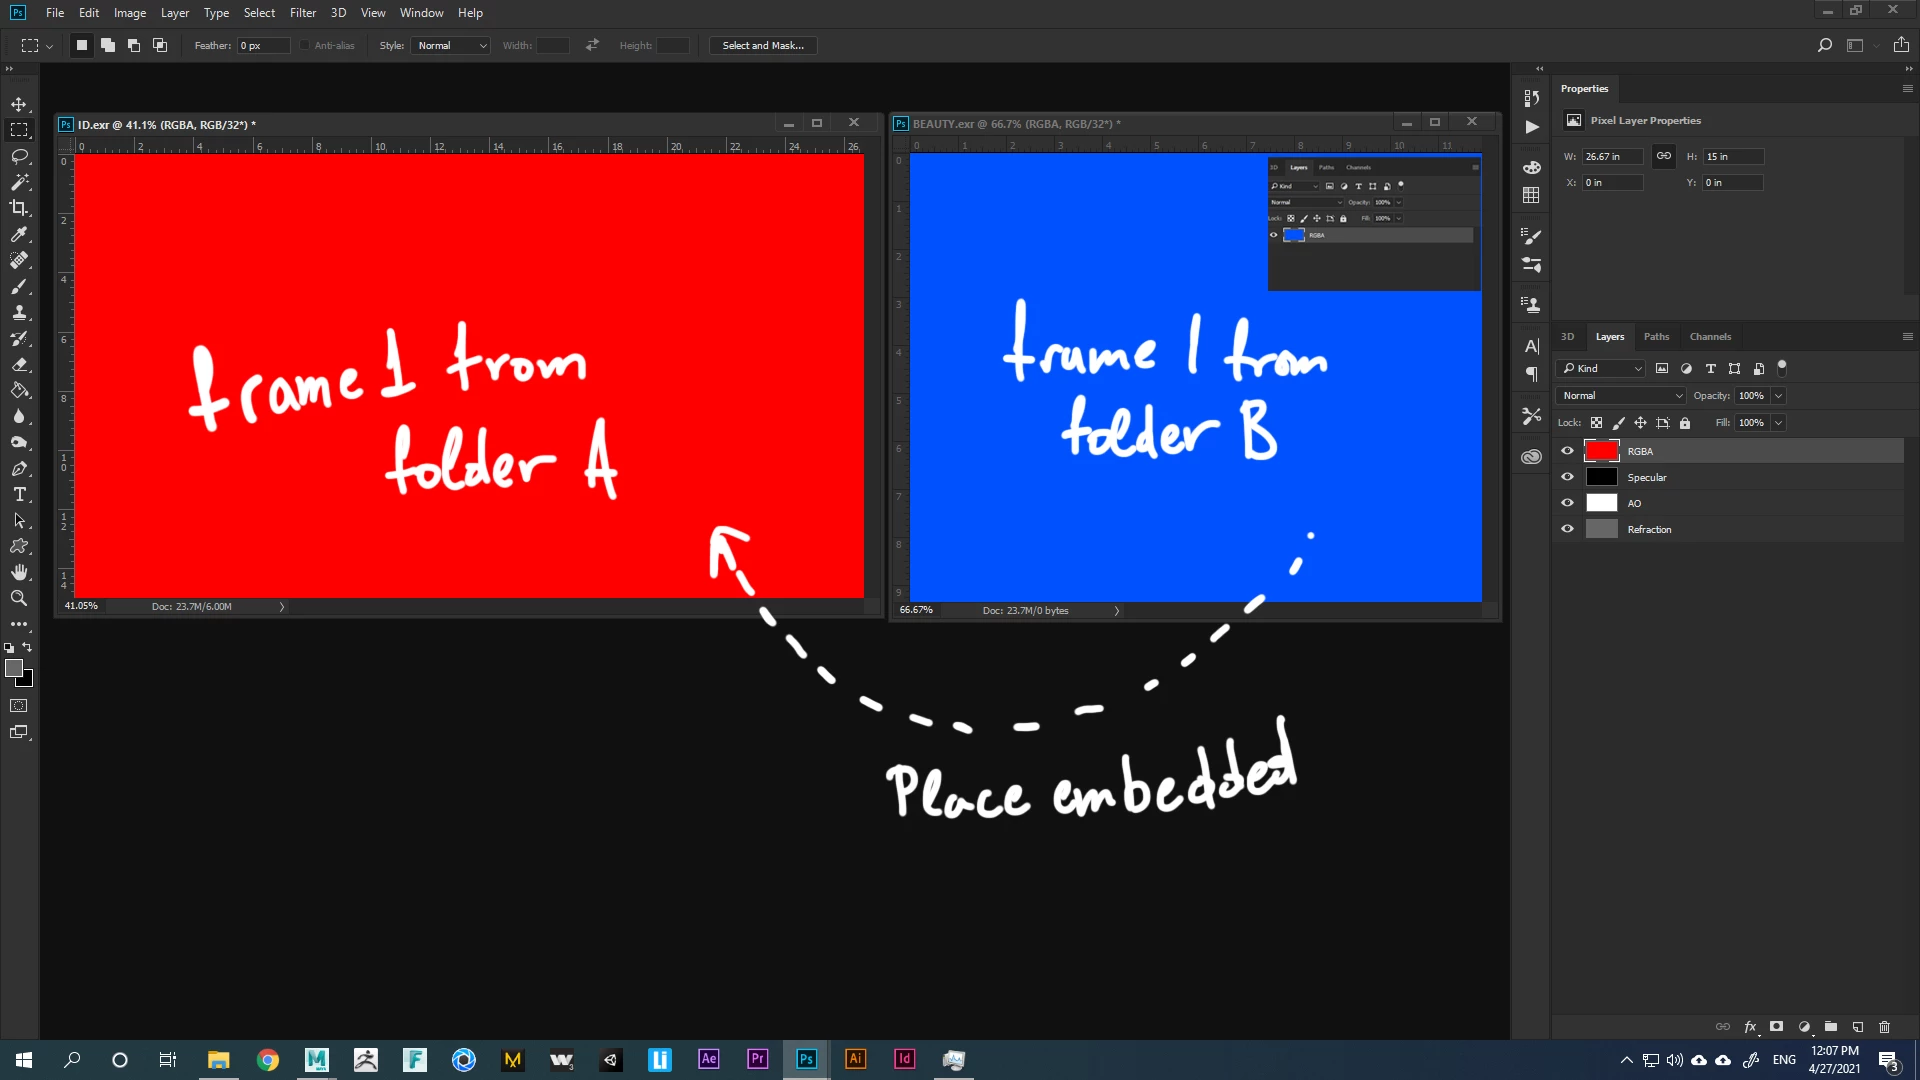
Task: Select the Zoom tool
Action: [x=19, y=598]
